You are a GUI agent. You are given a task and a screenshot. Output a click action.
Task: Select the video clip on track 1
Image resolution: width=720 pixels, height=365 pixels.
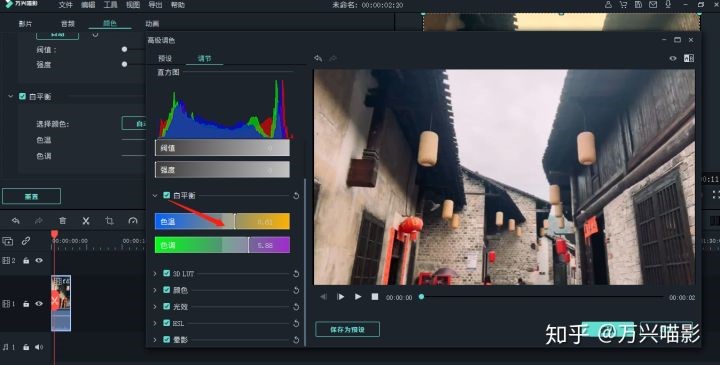click(61, 303)
